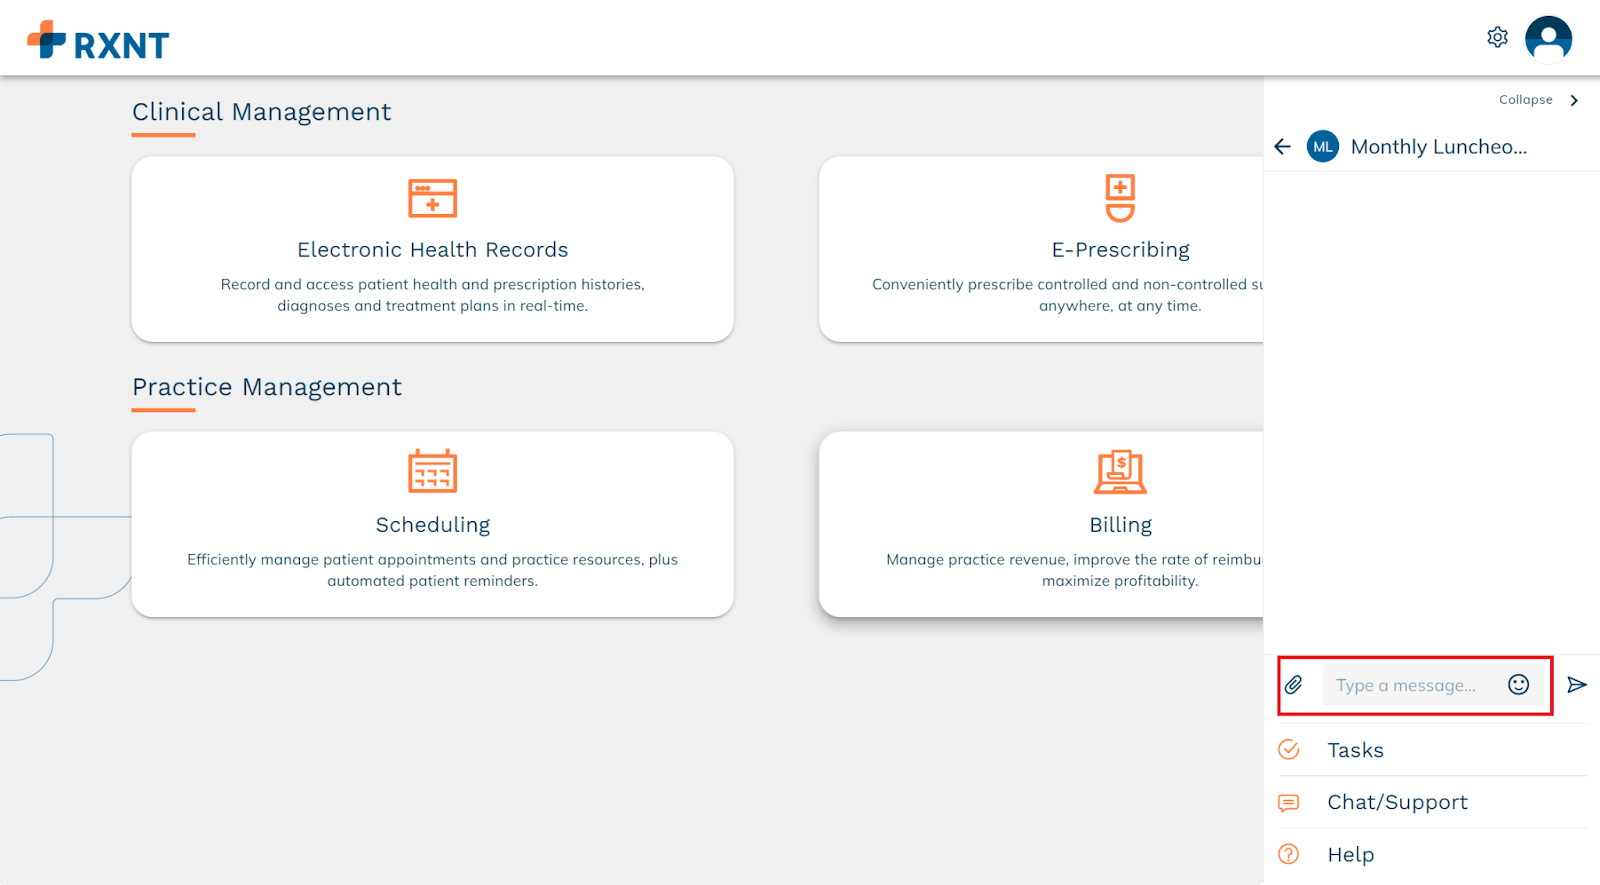Click the Scheduling card description text
Viewport: 1600px width, 885px height.
pyautogui.click(x=433, y=570)
